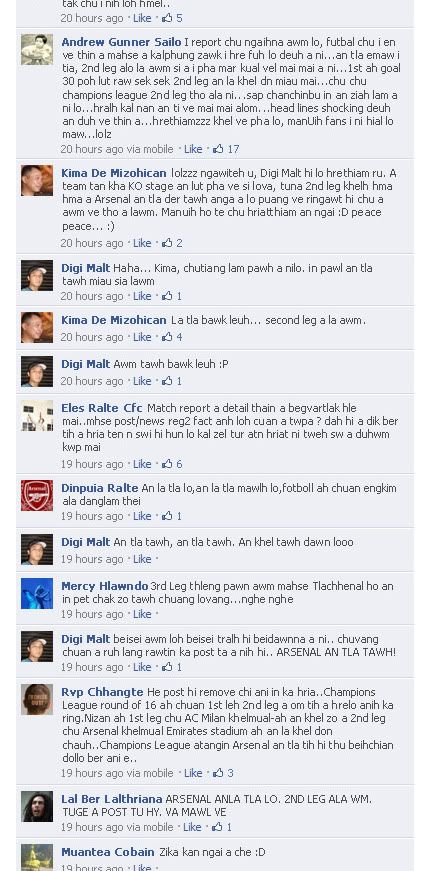Open Digi Malt profile from 'Haha... Kima' comment
This screenshot has height=871, width=439.
point(86,268)
